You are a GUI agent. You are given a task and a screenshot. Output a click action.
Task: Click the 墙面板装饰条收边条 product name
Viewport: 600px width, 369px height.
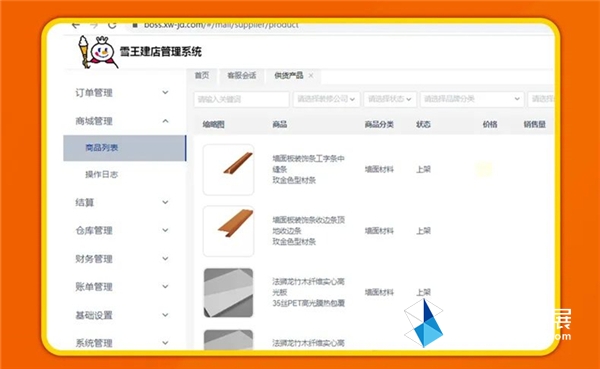tap(309, 225)
